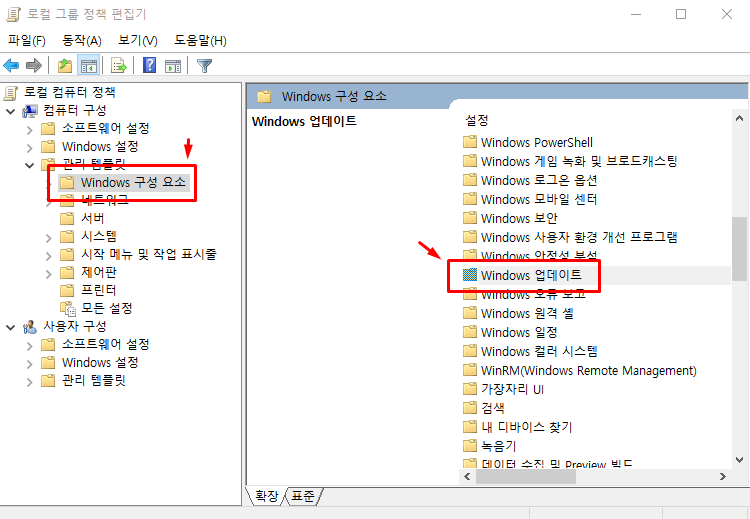Image resolution: width=750 pixels, height=519 pixels.
Task: Minimize the 로컬 그룹 정책 편집기 window
Action: pyautogui.click(x=636, y=14)
